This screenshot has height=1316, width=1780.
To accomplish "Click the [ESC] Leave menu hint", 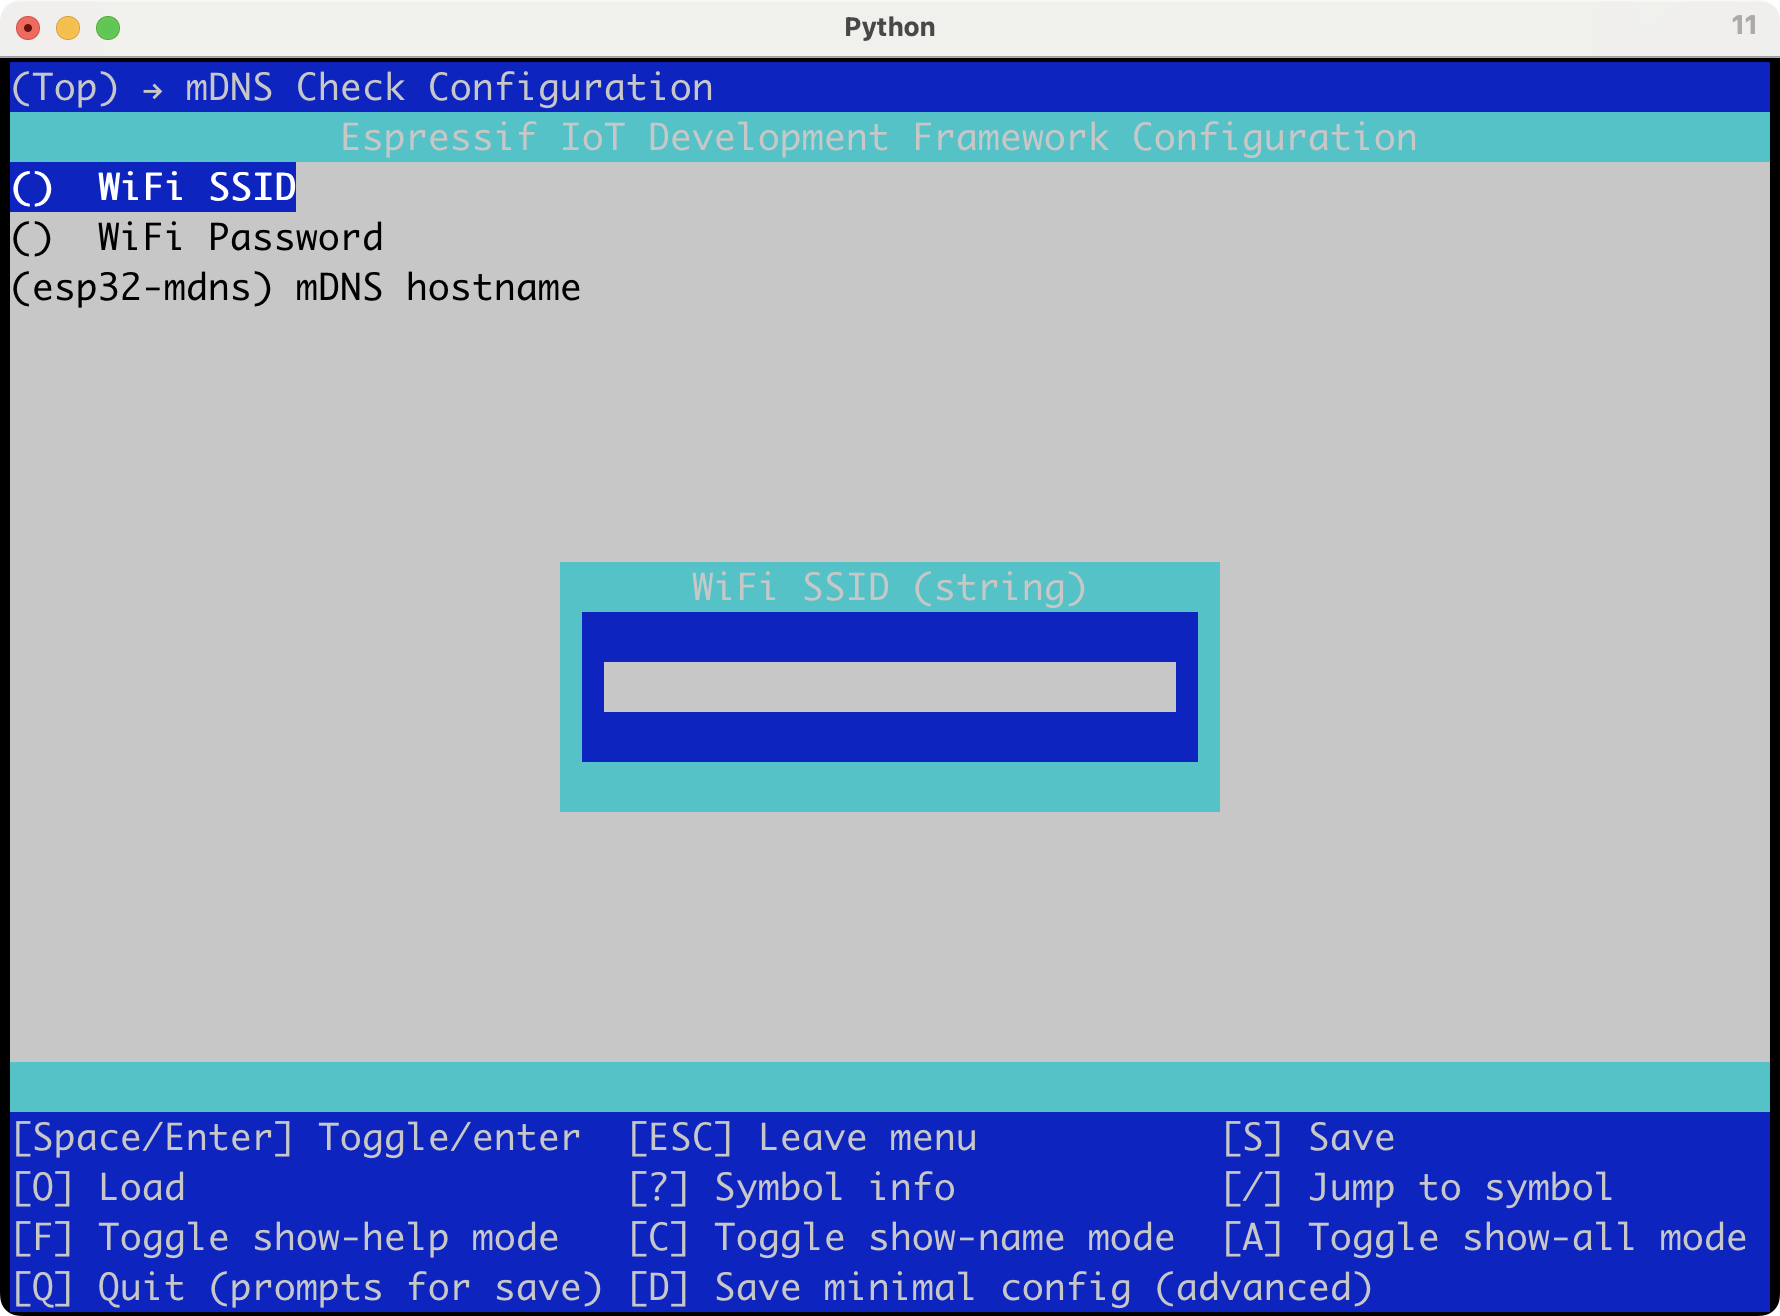I will click(802, 1137).
